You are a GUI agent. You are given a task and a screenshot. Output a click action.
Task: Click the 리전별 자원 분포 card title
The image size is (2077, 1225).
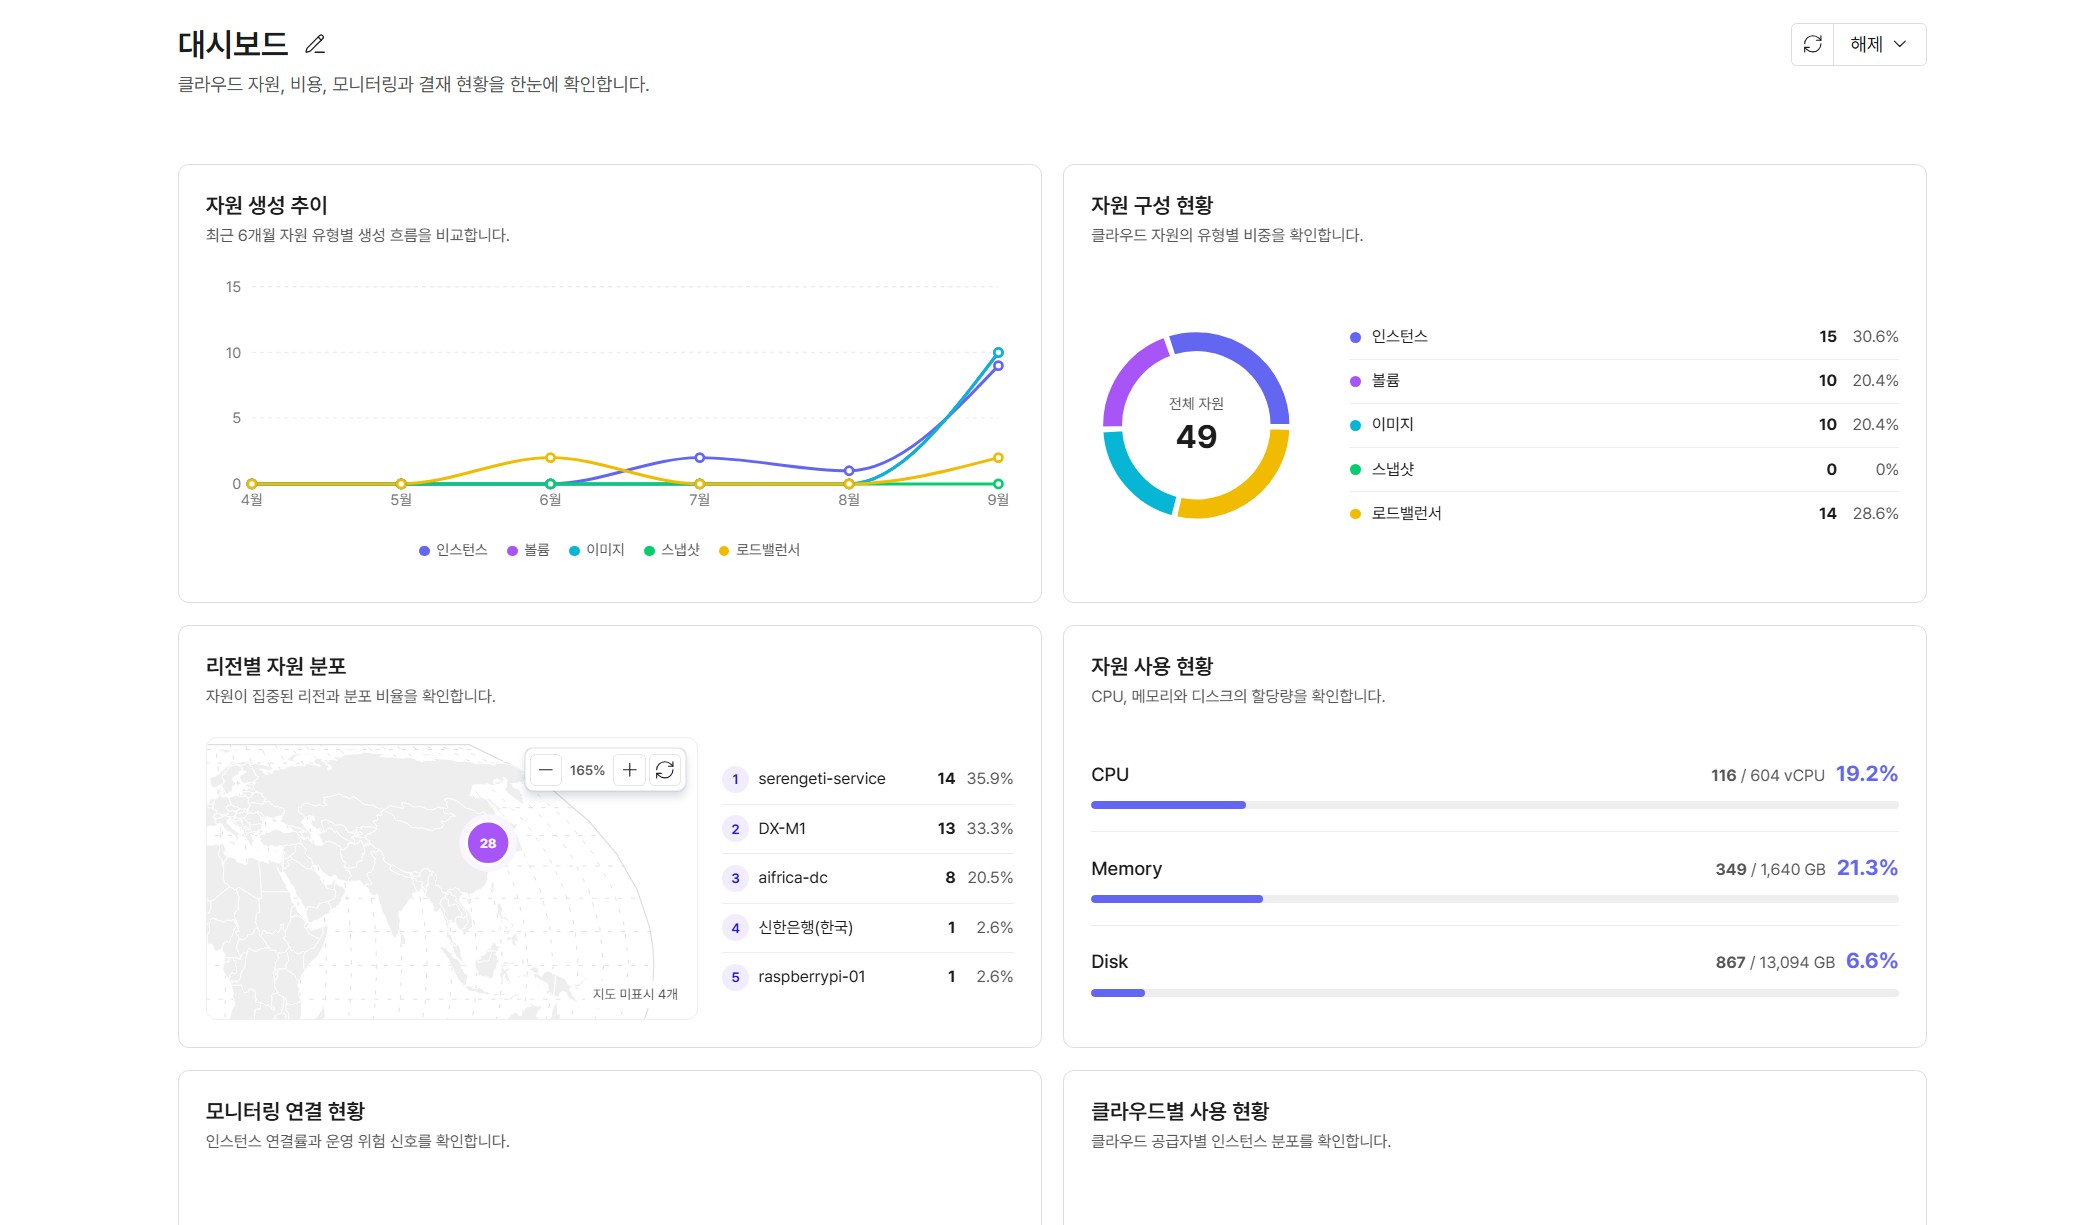click(x=275, y=666)
